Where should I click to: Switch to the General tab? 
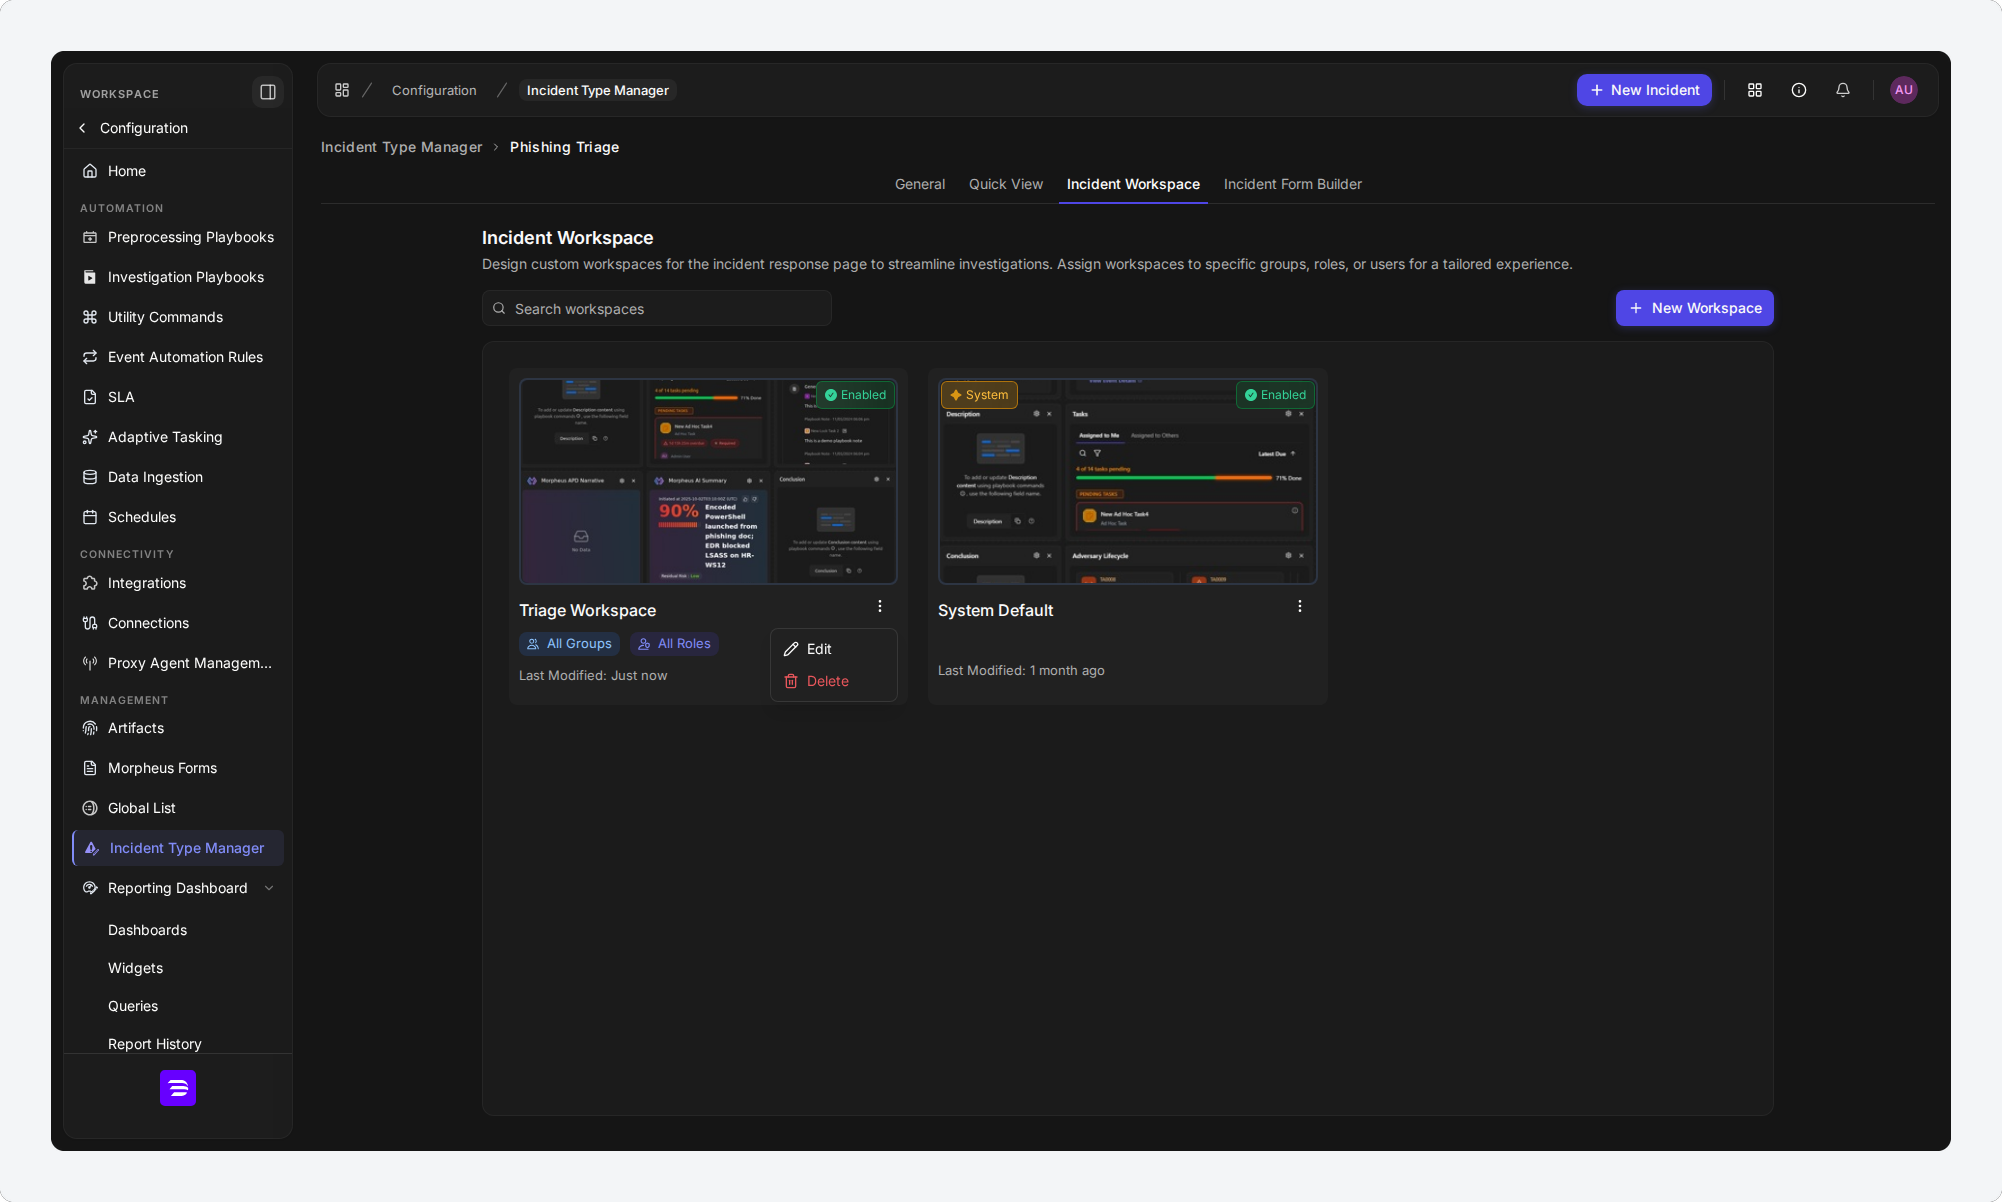pyautogui.click(x=920, y=184)
